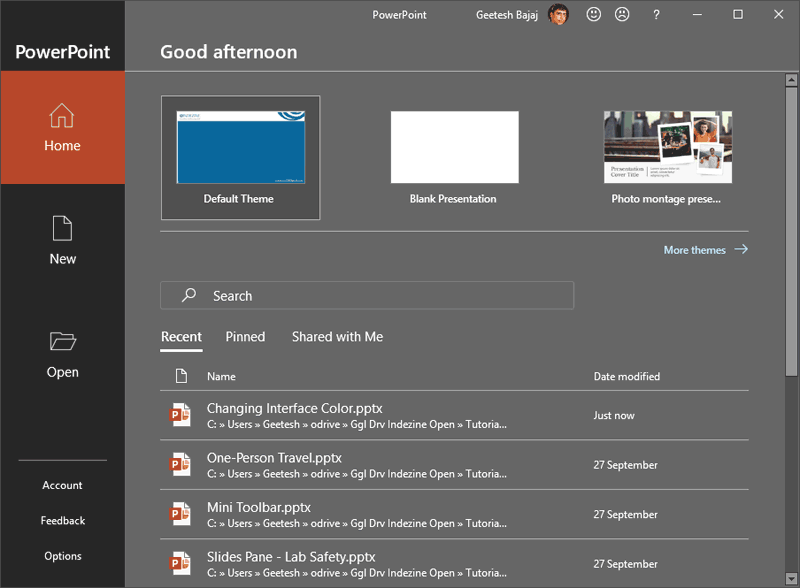Follow the More themes arrow link
The image size is (800, 588).
click(x=705, y=250)
